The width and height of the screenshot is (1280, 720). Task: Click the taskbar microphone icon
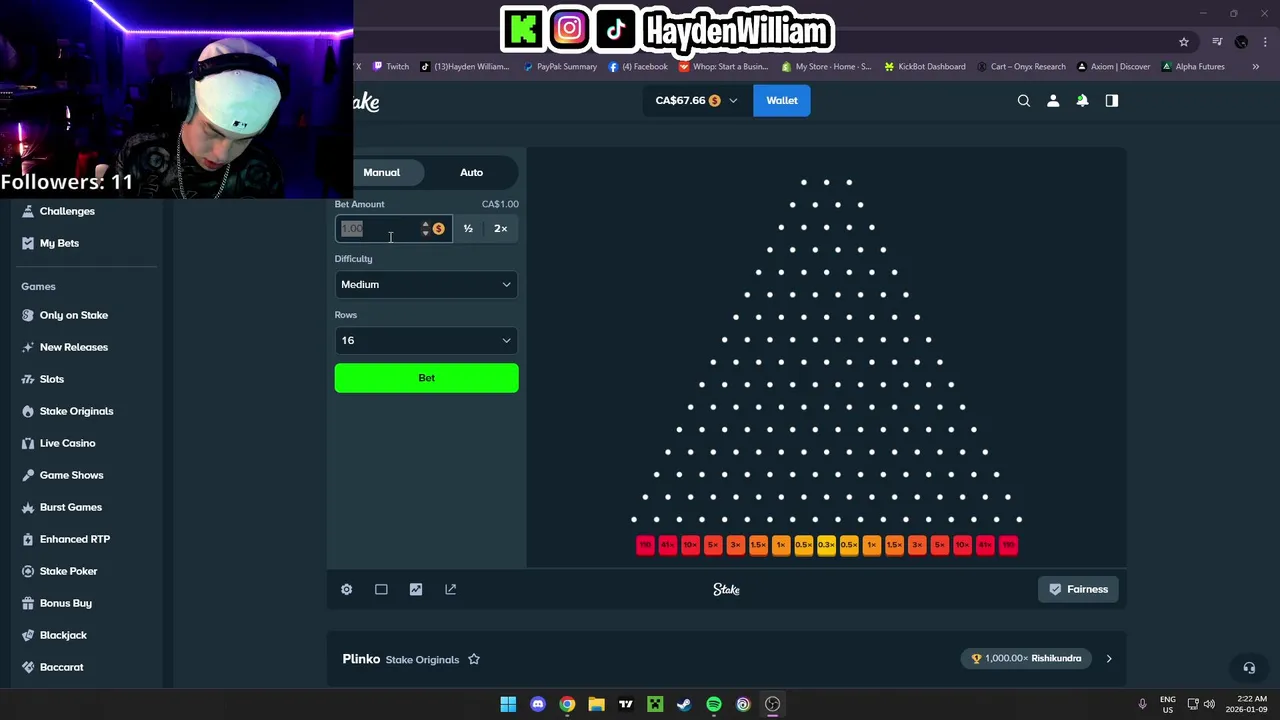point(1142,704)
